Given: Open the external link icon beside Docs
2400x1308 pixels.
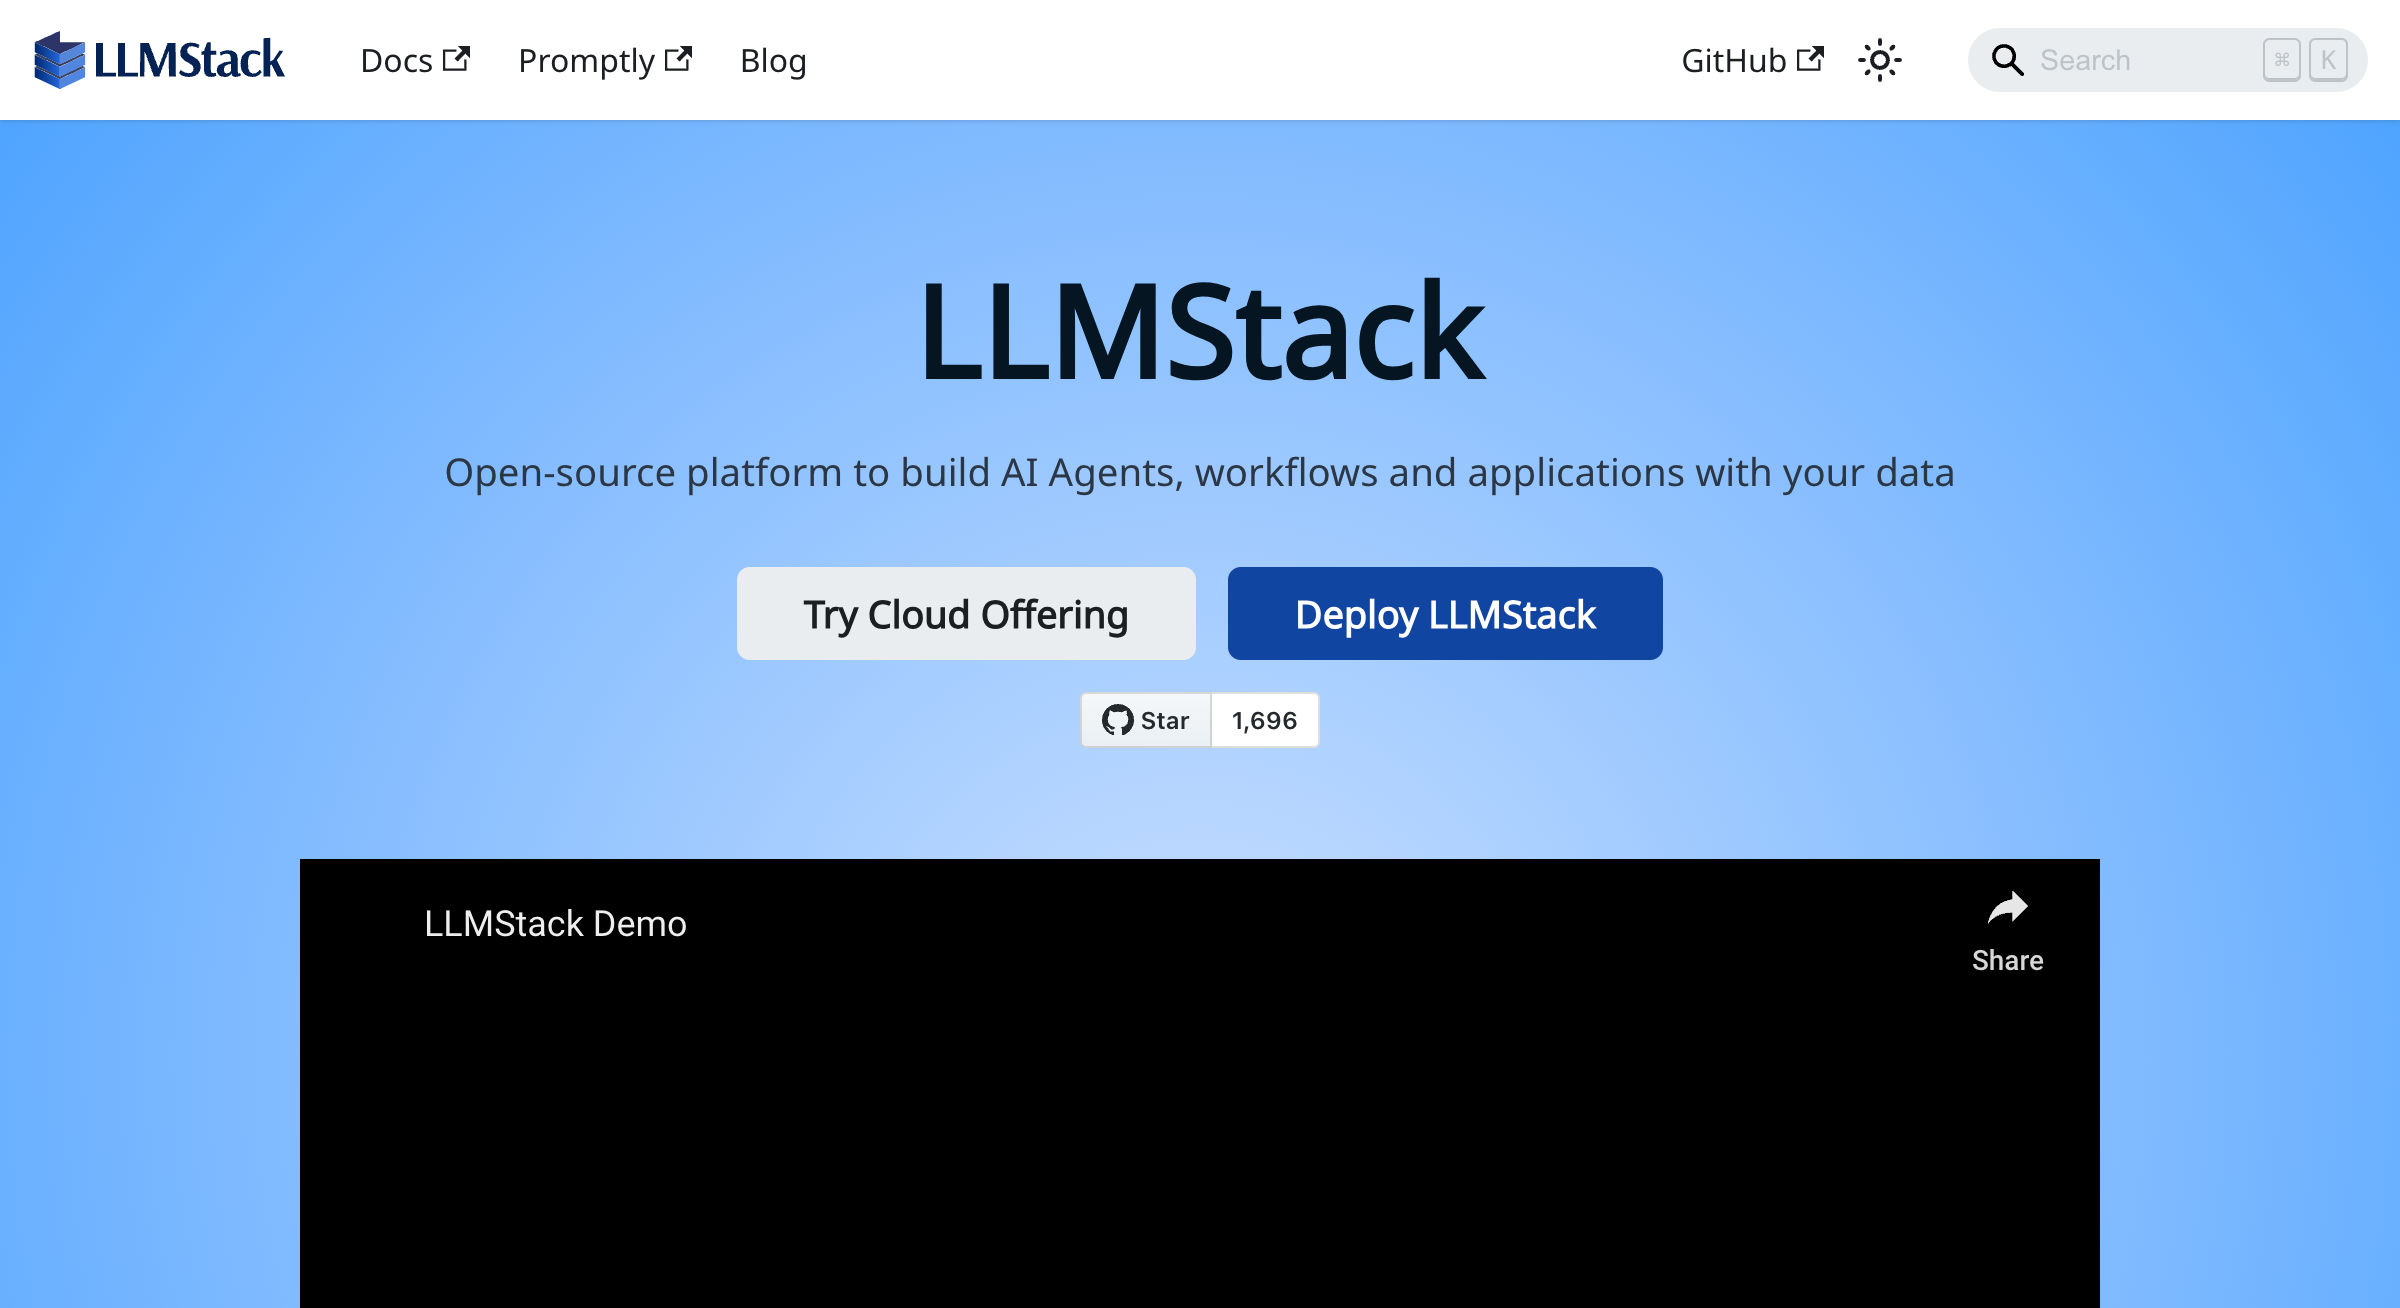Looking at the screenshot, I should point(458,58).
